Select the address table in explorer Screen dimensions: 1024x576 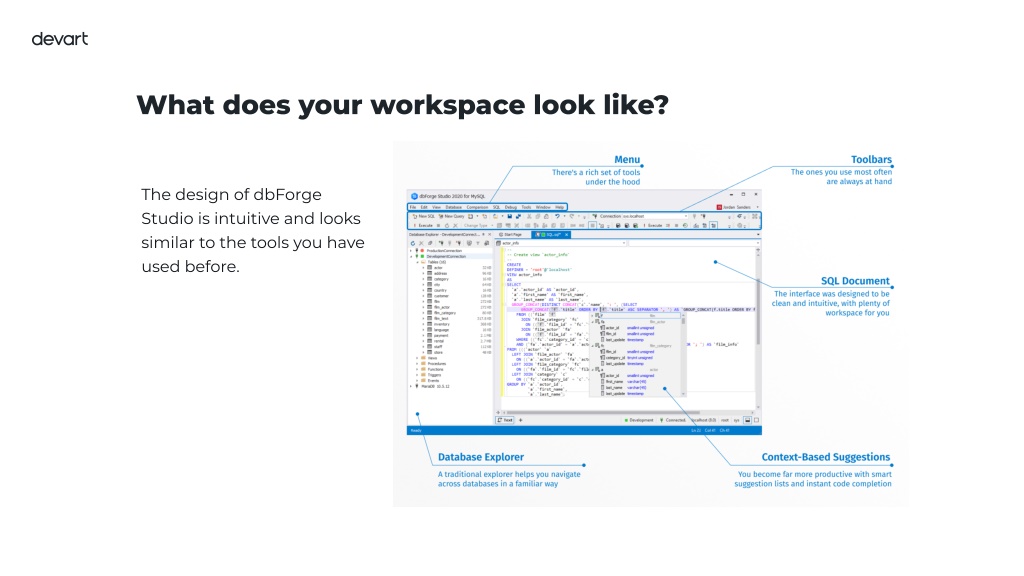(x=440, y=274)
